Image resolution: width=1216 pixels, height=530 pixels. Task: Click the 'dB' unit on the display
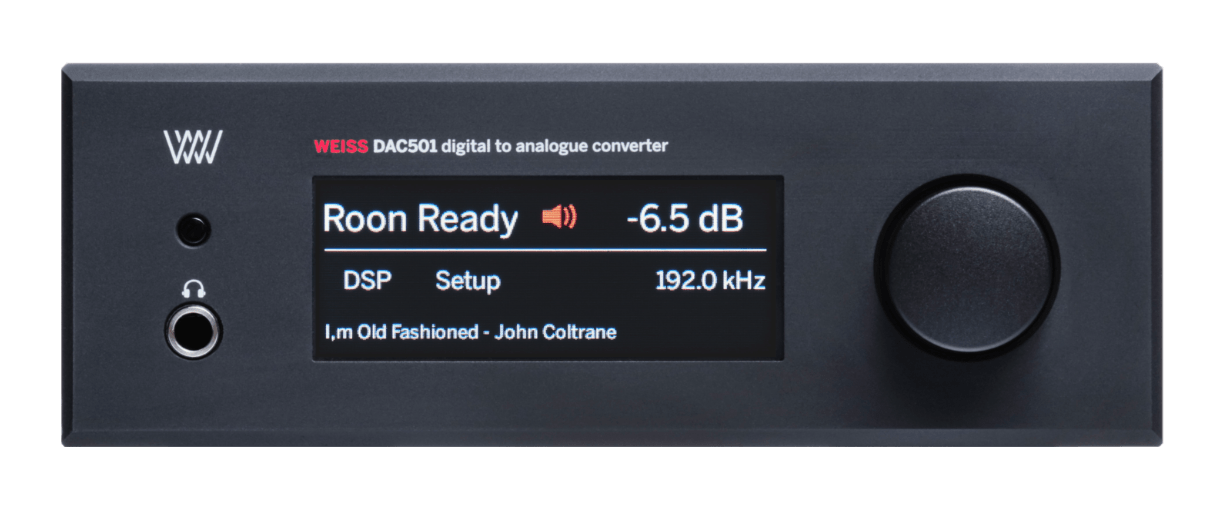click(720, 218)
